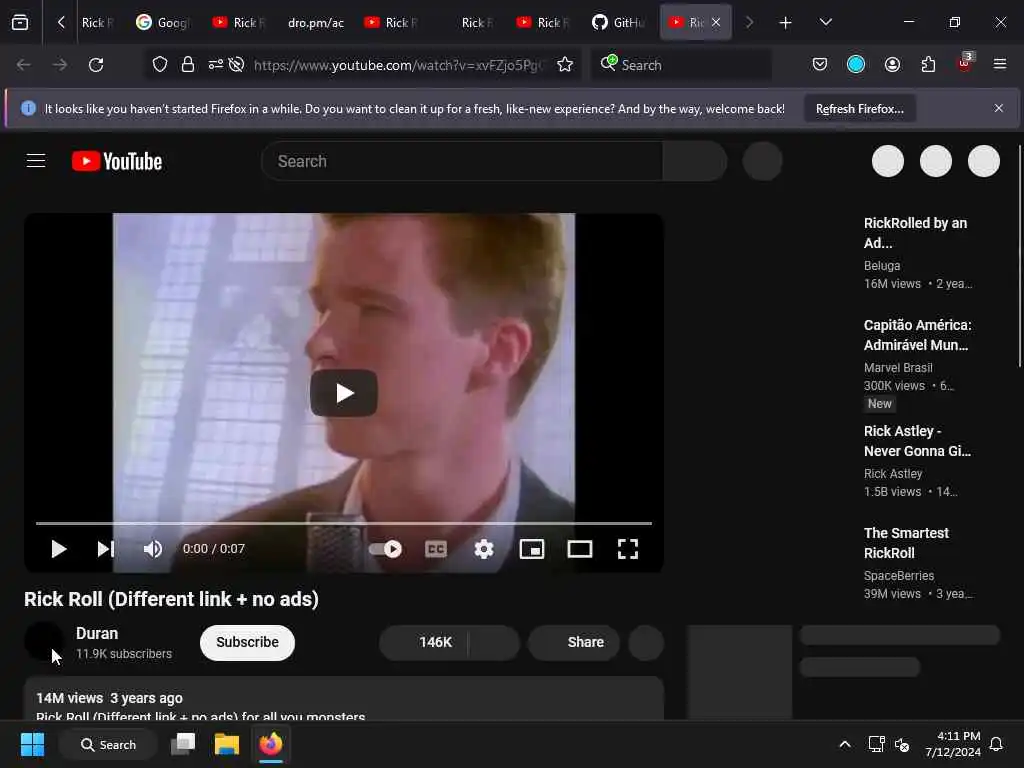Screen dimensions: 1024x768
Task: Close the current YouTube tab
Action: tap(716, 23)
